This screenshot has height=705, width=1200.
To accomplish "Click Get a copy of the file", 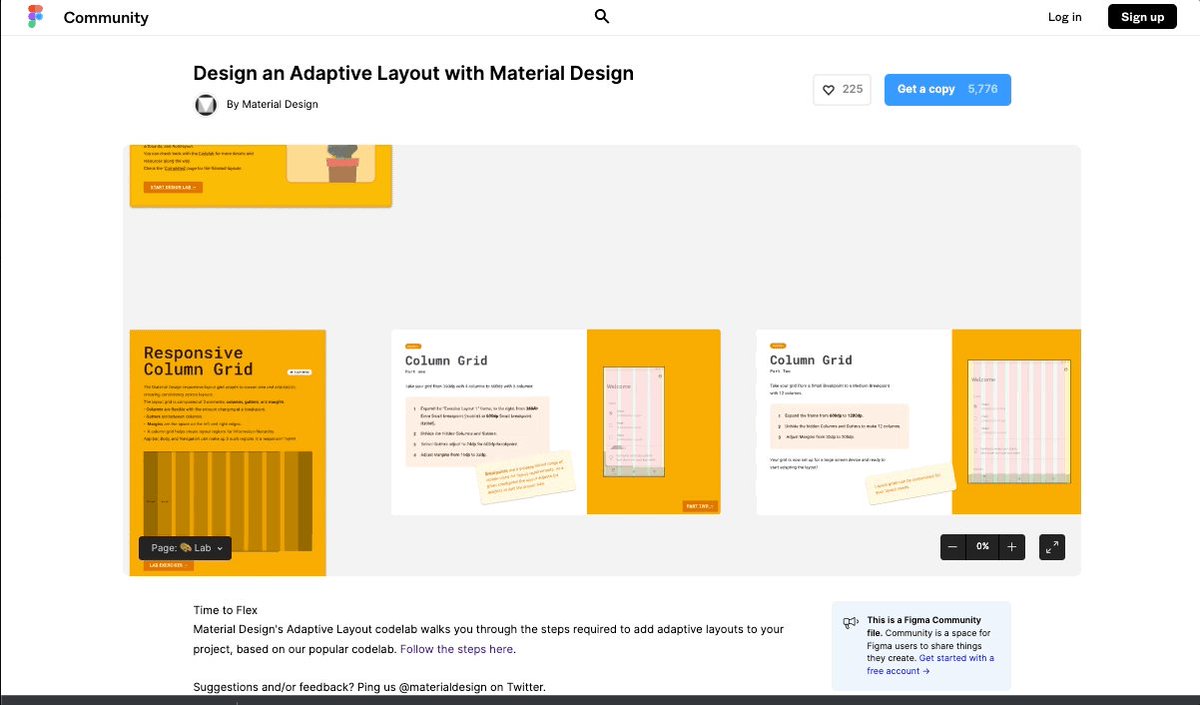I will tap(924, 89).
